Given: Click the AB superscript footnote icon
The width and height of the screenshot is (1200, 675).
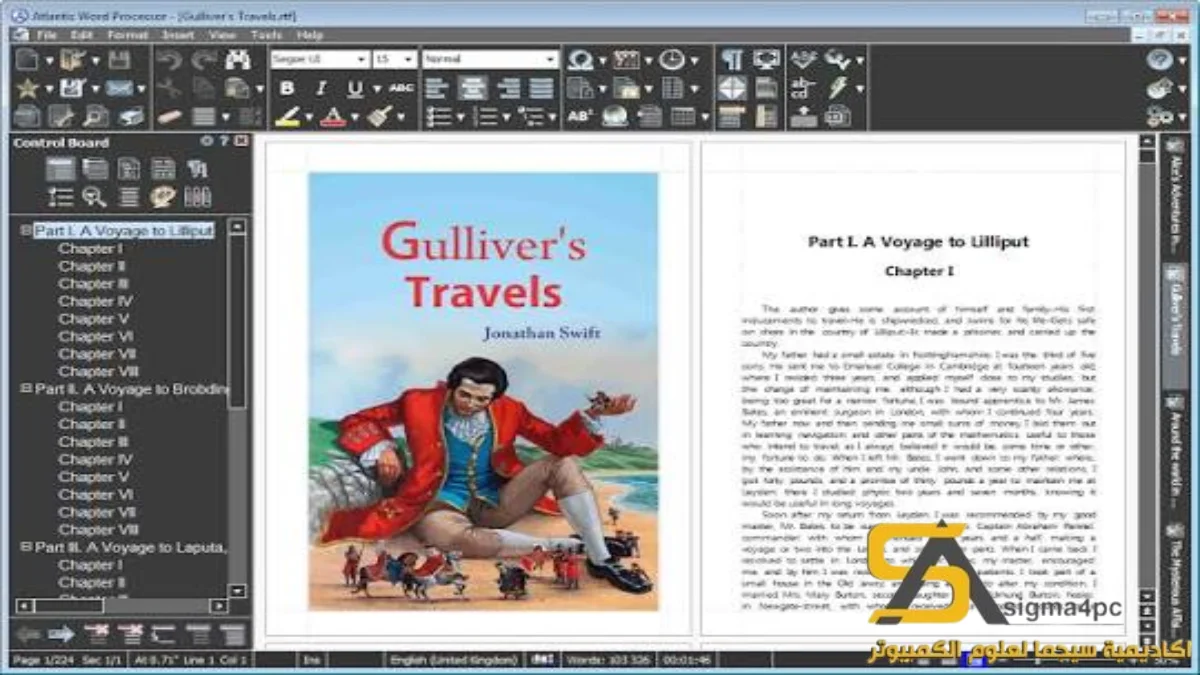Looking at the screenshot, I should 580,116.
